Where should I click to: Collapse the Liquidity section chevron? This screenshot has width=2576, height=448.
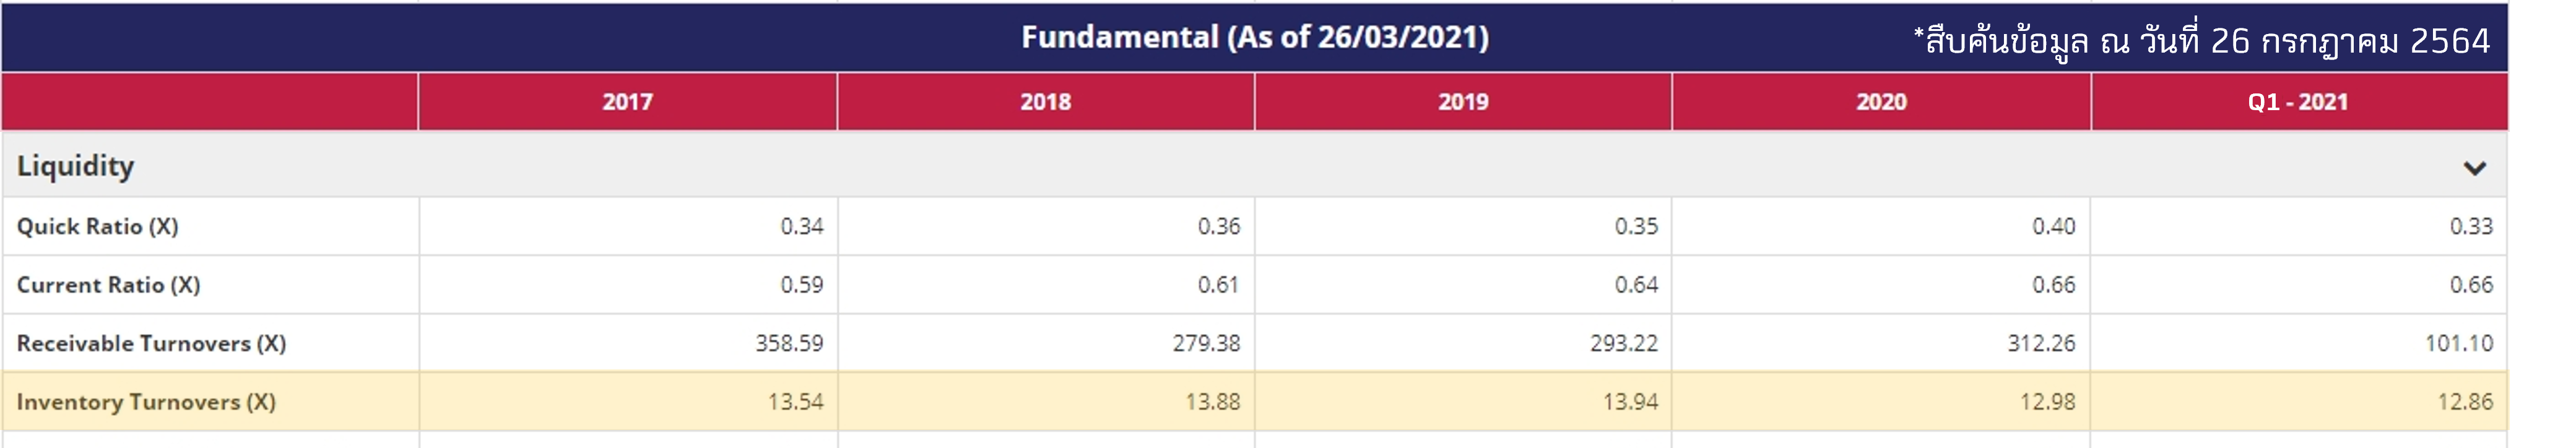point(2474,168)
